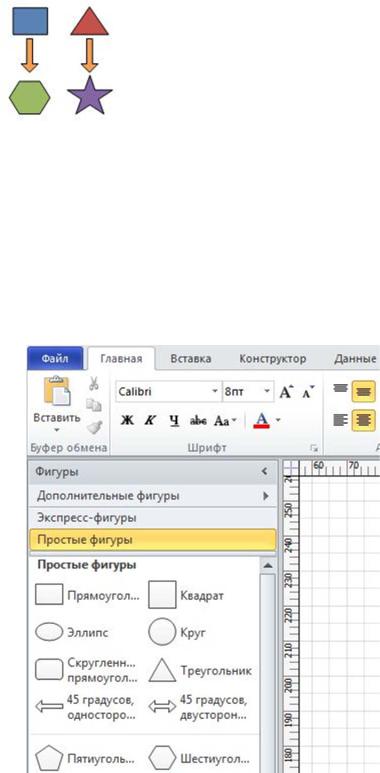Image resolution: width=380 pixels, height=773 pixels.
Task: Select the Эллипс shape
Action: click(x=71, y=632)
